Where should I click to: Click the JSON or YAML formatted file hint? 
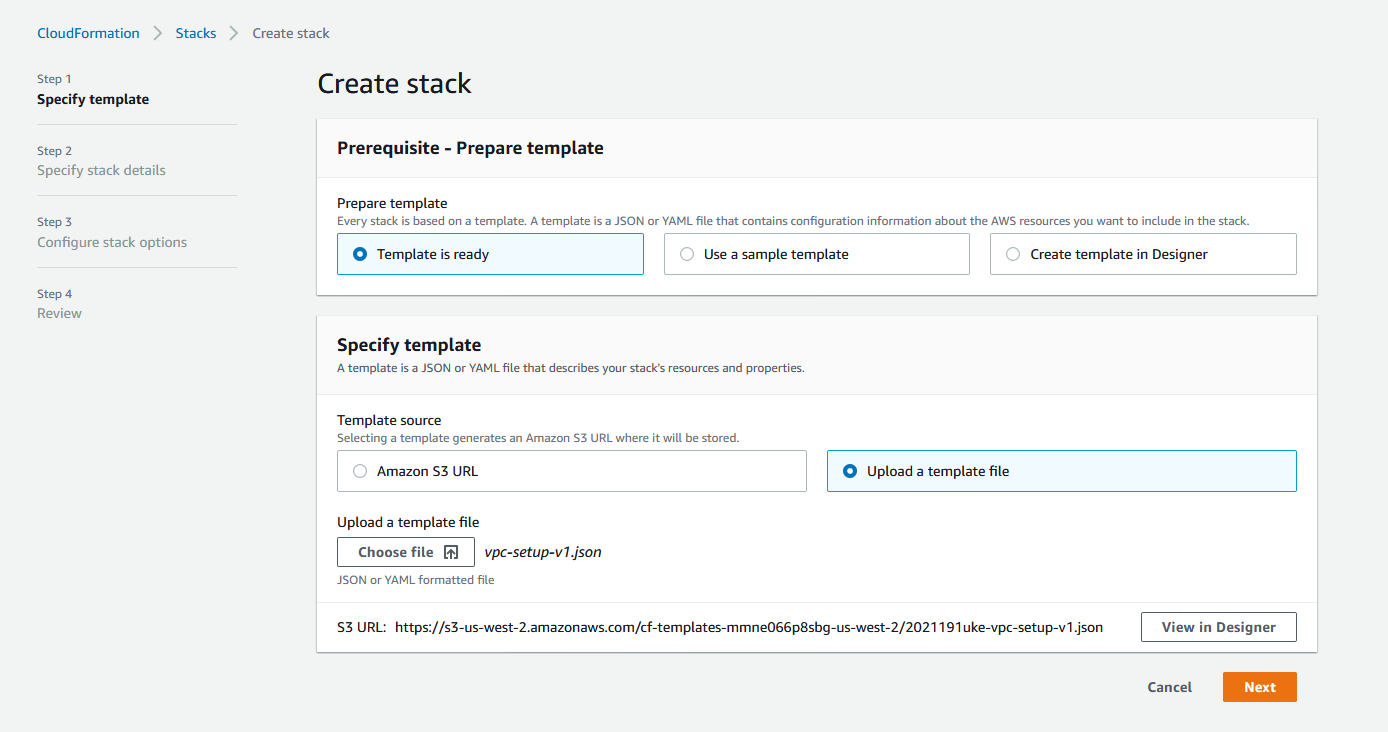415,580
